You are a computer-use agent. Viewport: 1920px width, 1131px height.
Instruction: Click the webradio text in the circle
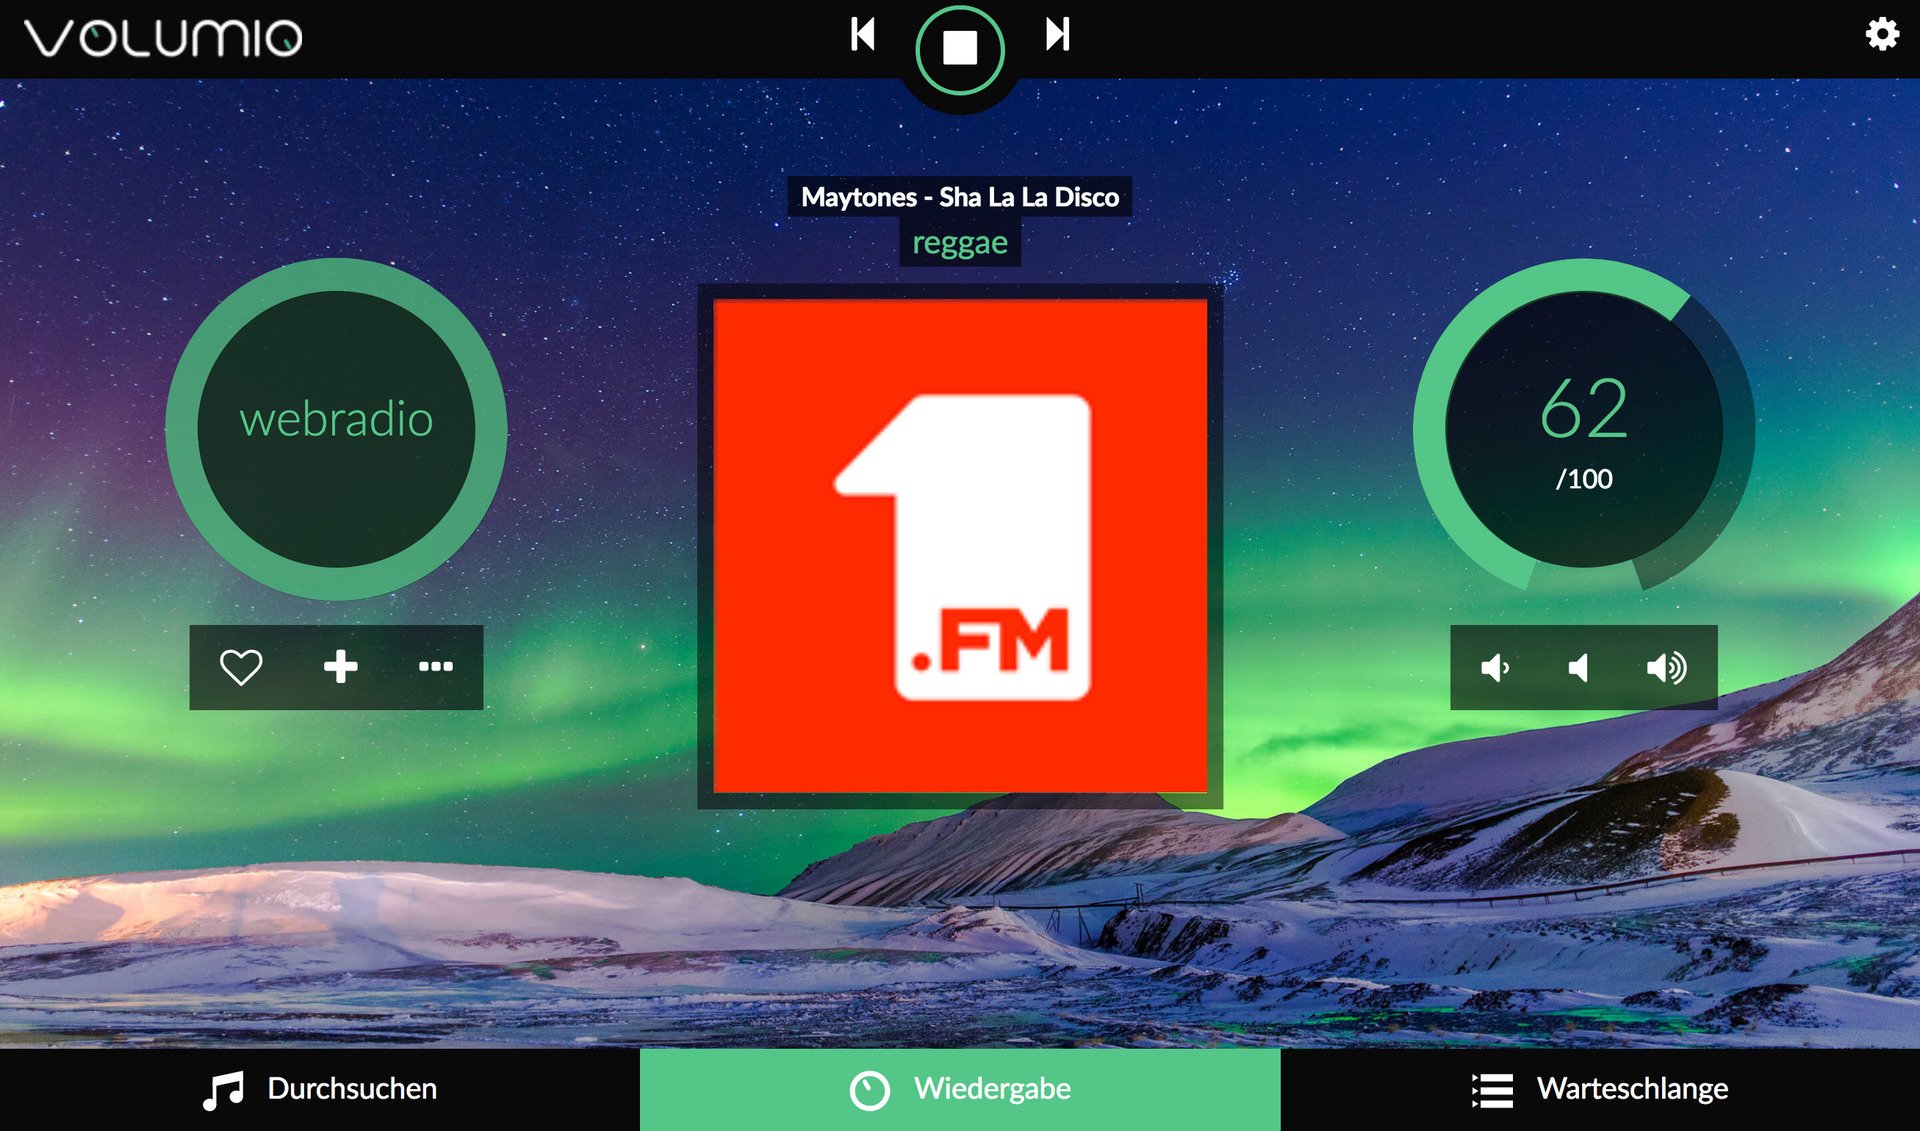pos(336,420)
